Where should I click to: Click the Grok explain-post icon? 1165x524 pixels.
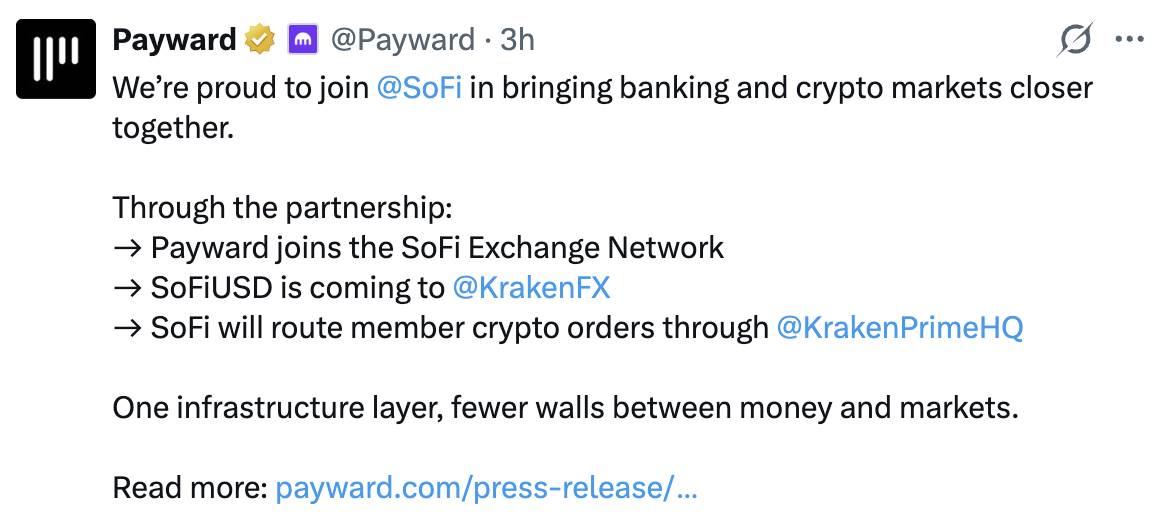(1075, 40)
